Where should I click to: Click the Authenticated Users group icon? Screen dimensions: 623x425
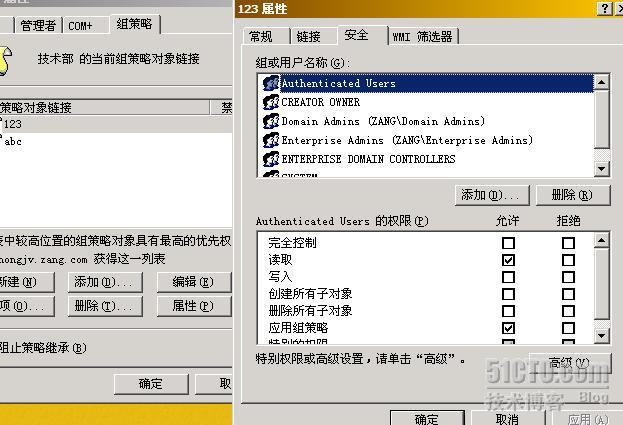(271, 83)
